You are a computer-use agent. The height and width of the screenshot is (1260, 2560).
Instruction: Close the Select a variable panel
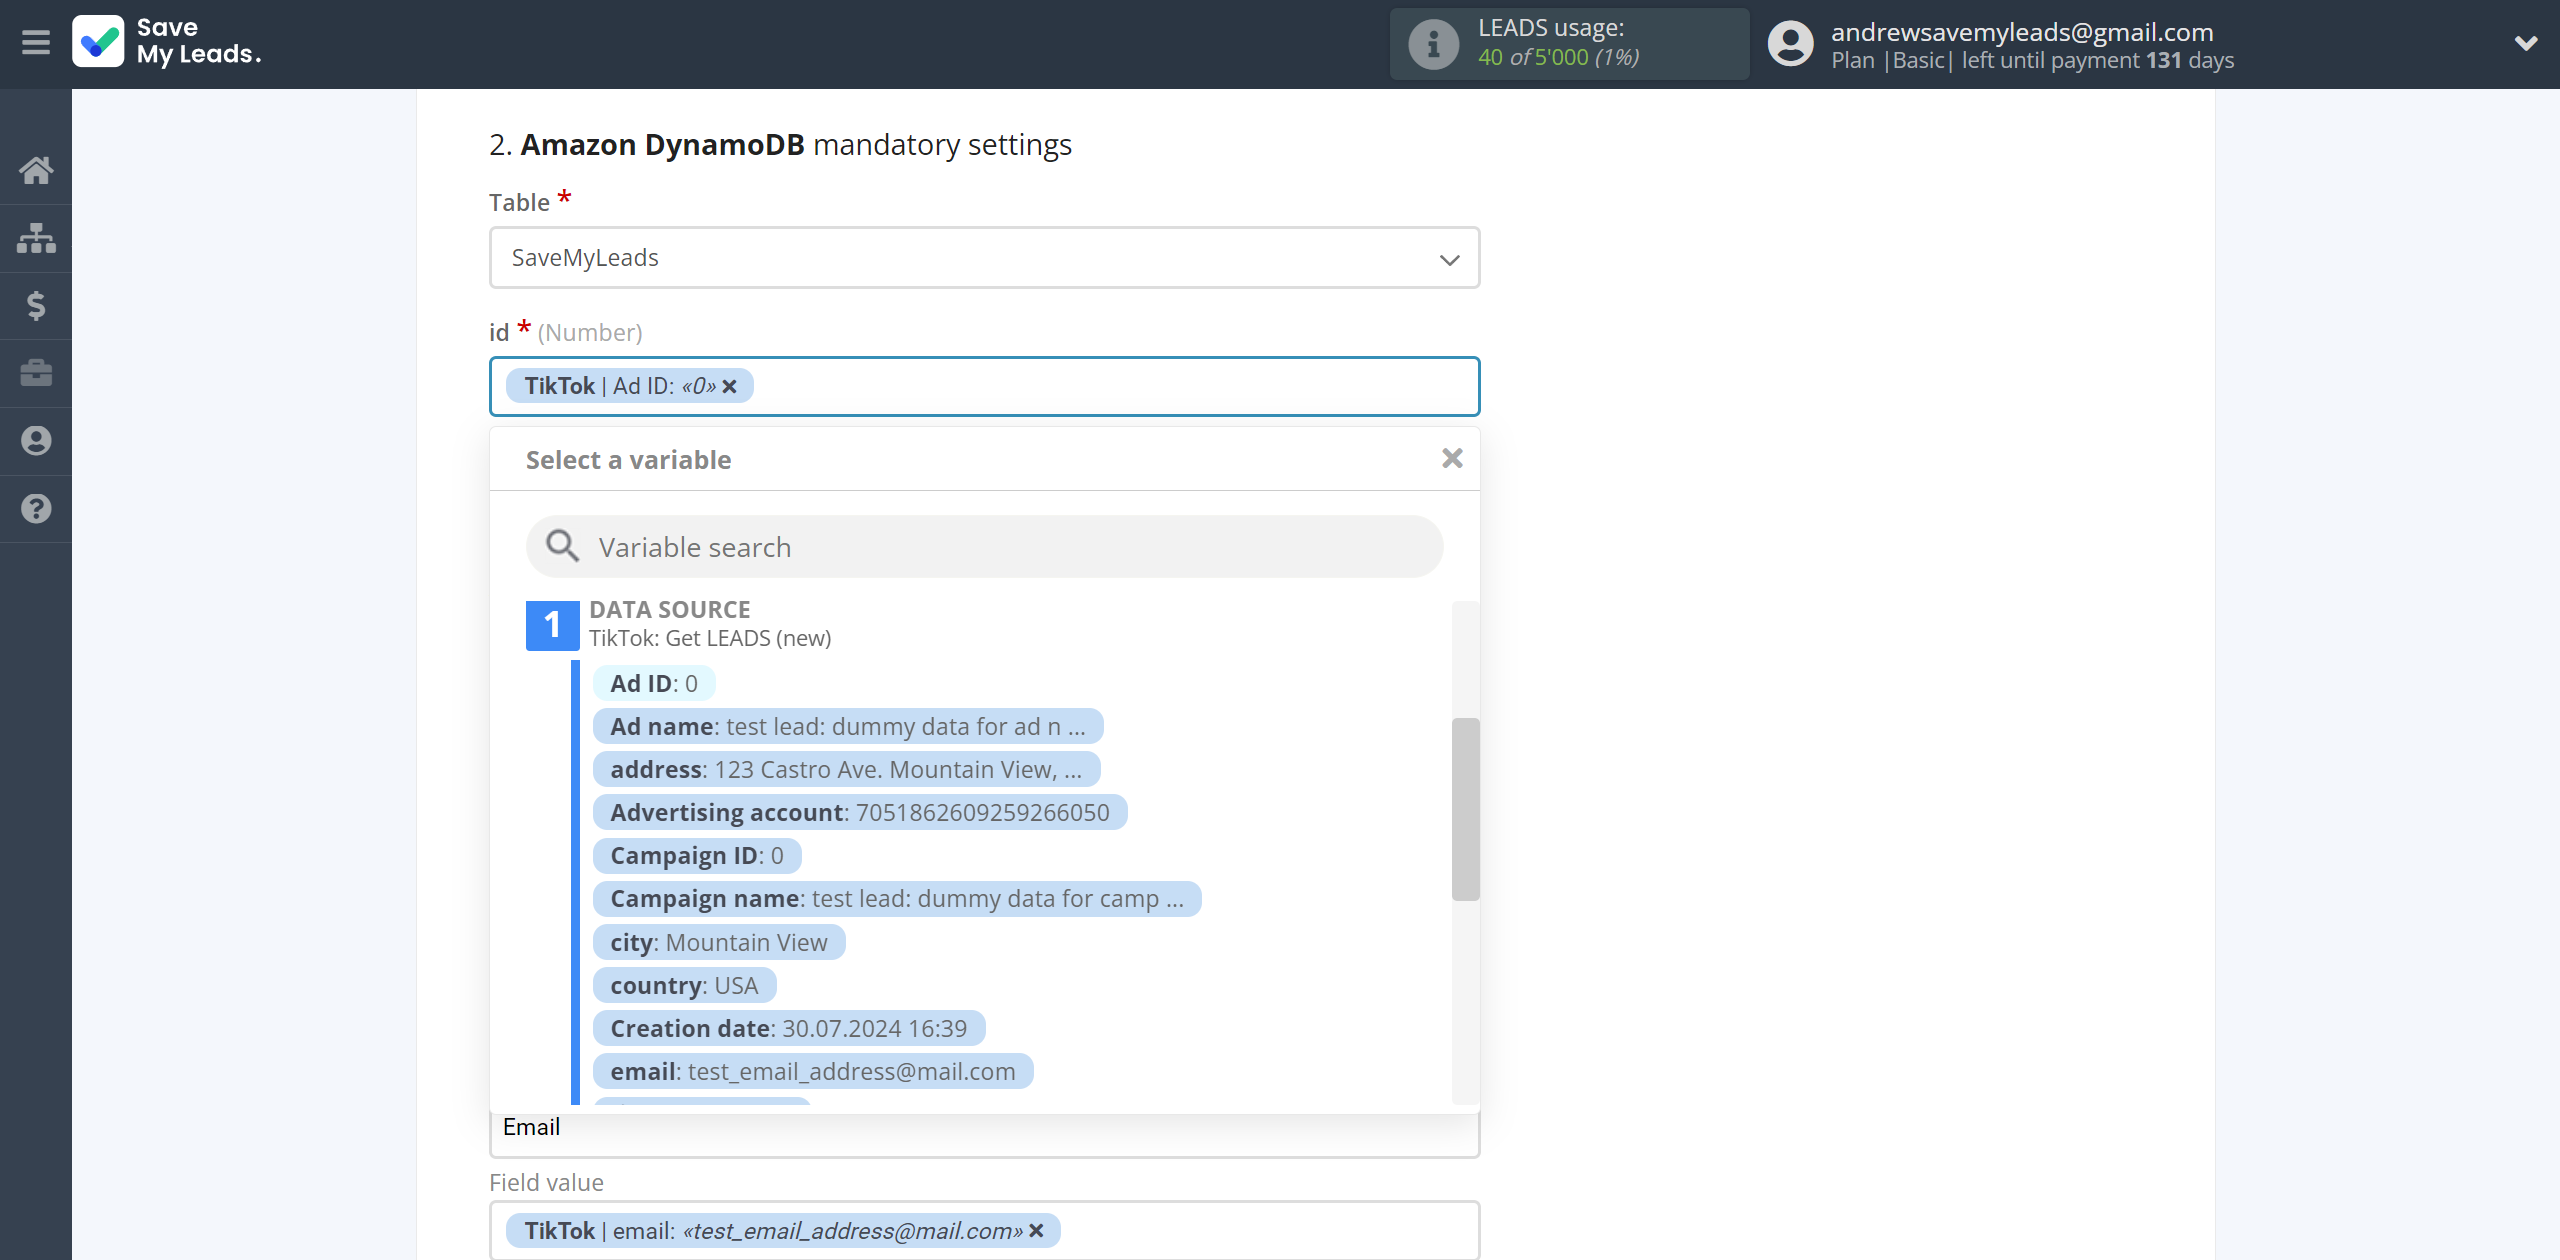1452,458
